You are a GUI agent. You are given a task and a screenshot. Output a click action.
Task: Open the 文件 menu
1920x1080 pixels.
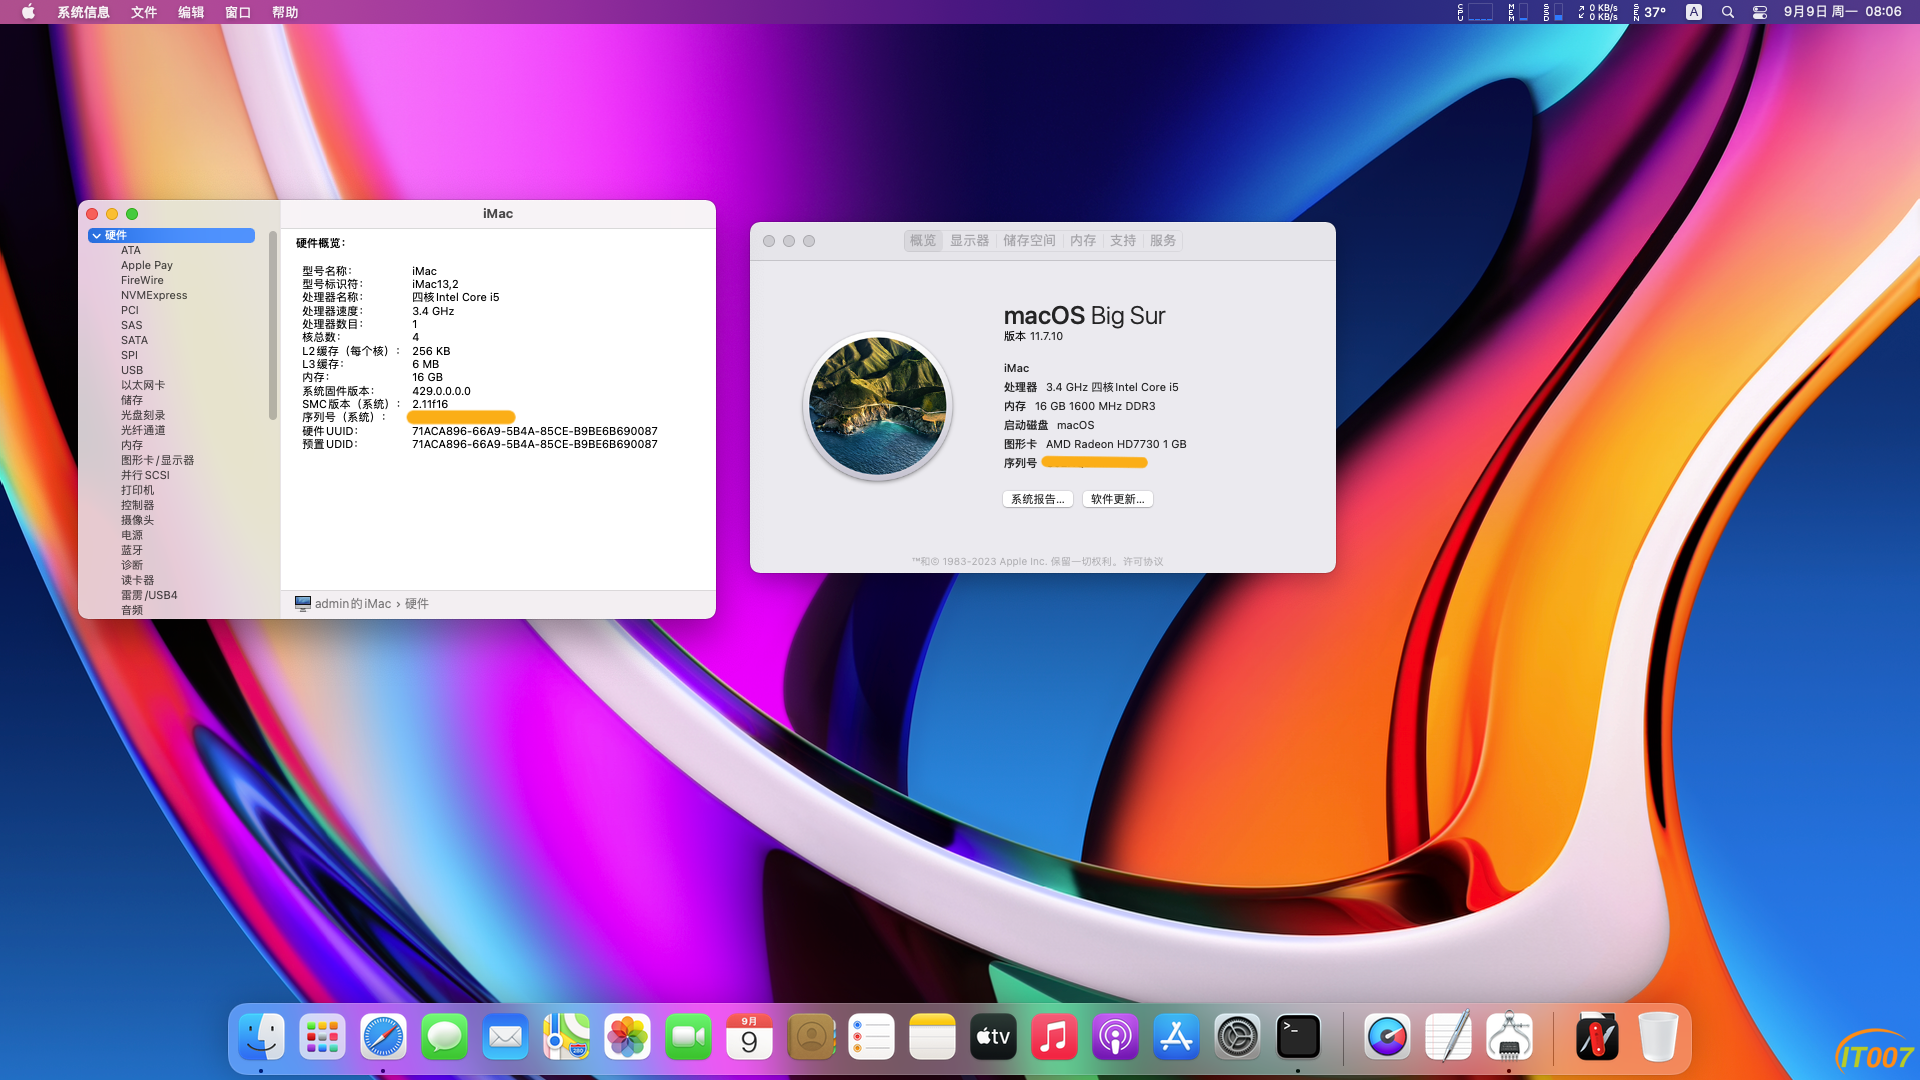point(144,12)
